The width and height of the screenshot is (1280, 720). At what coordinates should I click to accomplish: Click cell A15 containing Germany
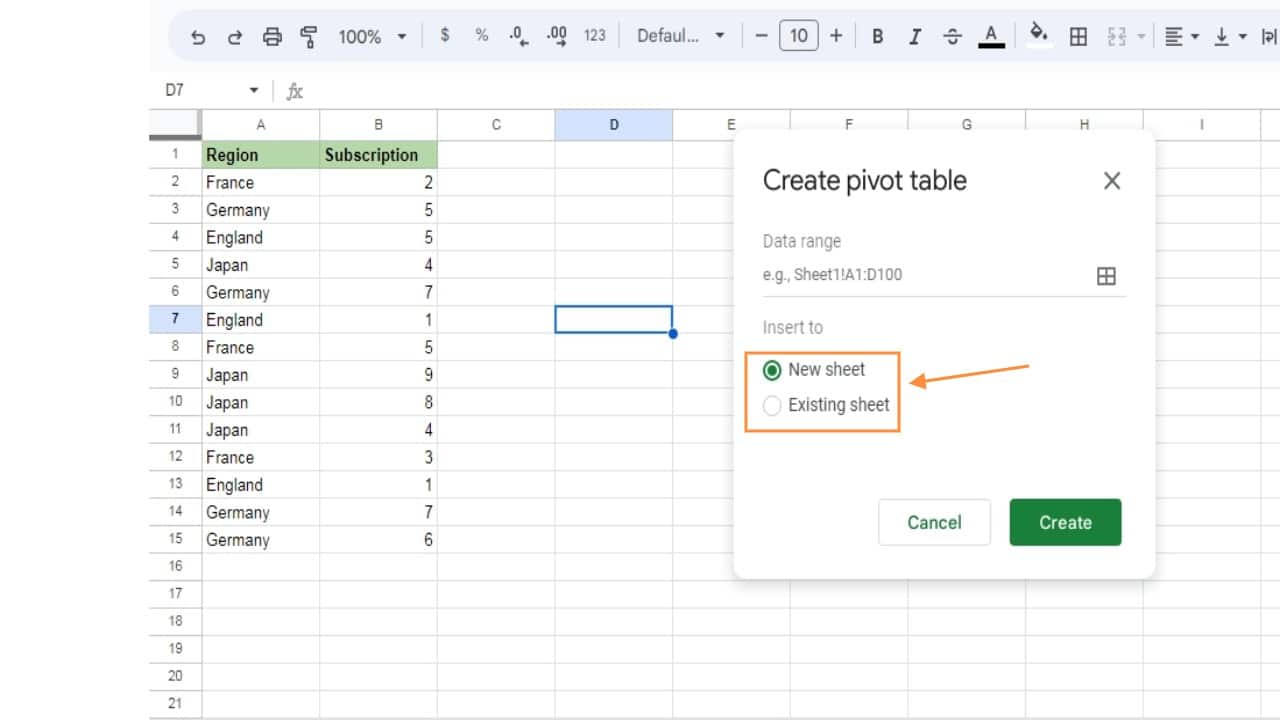pyautogui.click(x=261, y=539)
